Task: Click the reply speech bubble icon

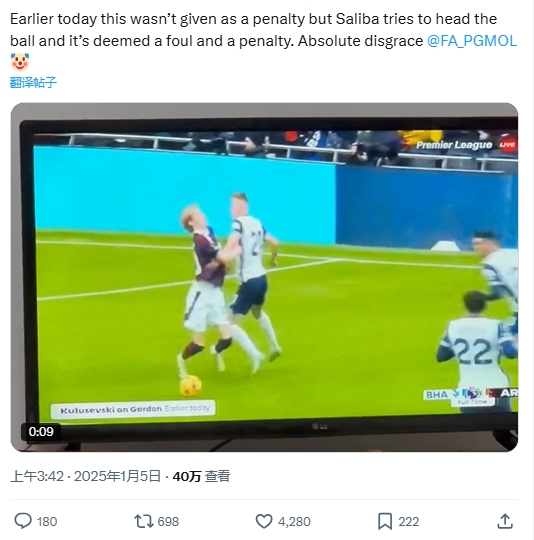Action: tap(23, 521)
